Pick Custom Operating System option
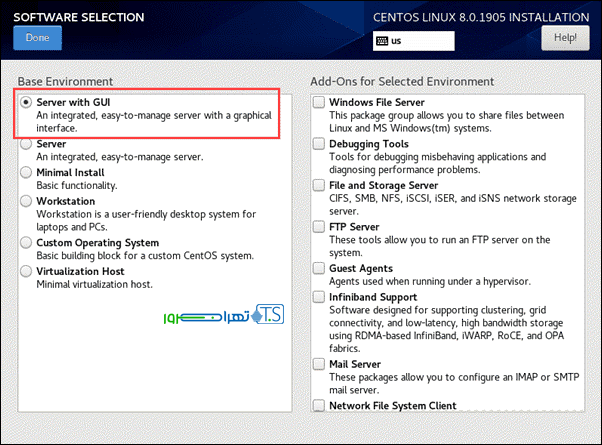The height and width of the screenshot is (445, 602). click(26, 242)
